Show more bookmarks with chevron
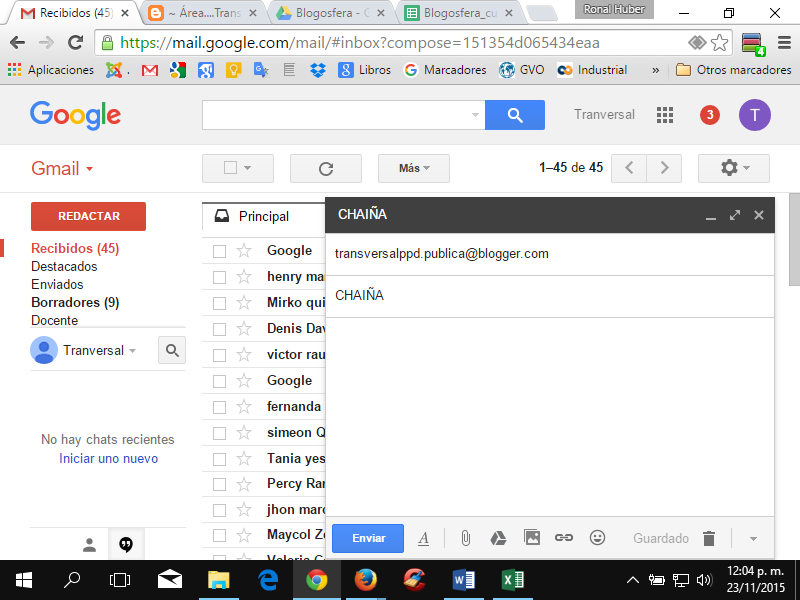Viewport: 800px width, 600px height. (655, 70)
